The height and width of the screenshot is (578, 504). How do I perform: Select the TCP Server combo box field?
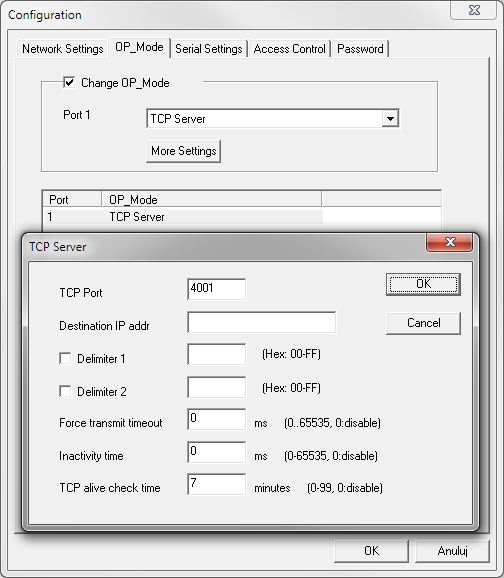point(272,119)
